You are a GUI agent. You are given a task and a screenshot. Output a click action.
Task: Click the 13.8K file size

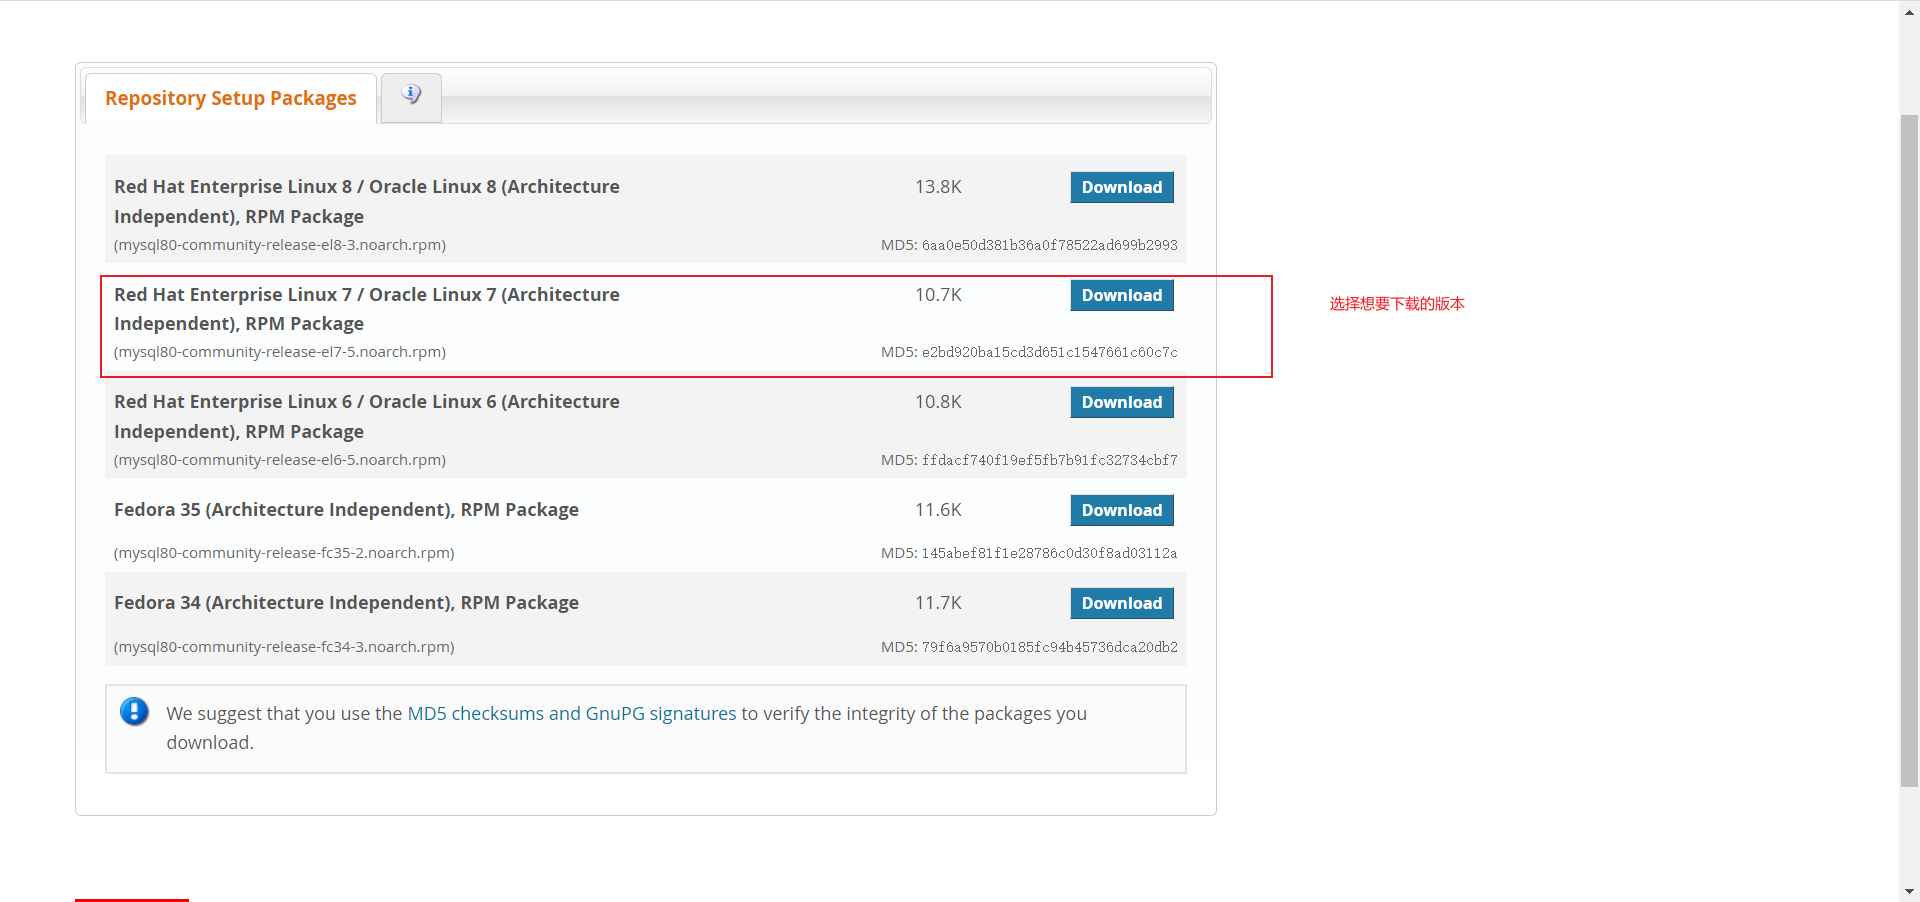click(x=938, y=187)
